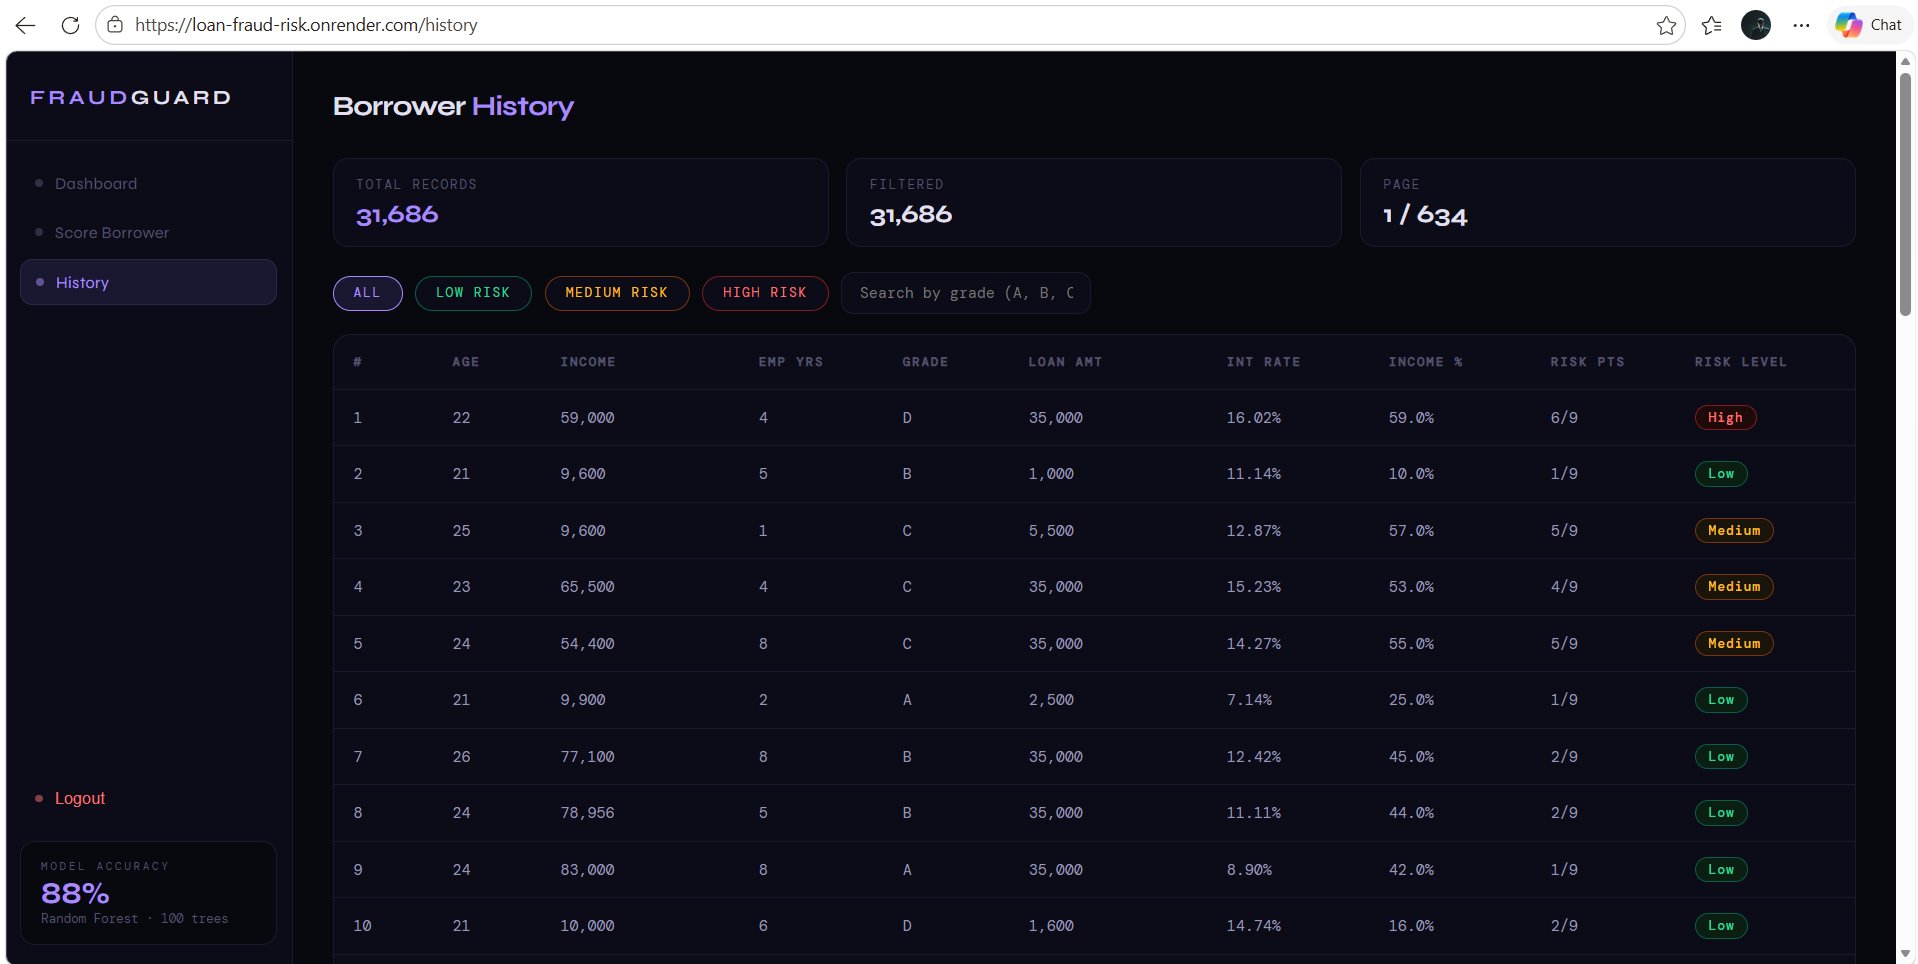This screenshot has width=1918, height=964.
Task: Open the browser profile avatar
Action: point(1755,25)
